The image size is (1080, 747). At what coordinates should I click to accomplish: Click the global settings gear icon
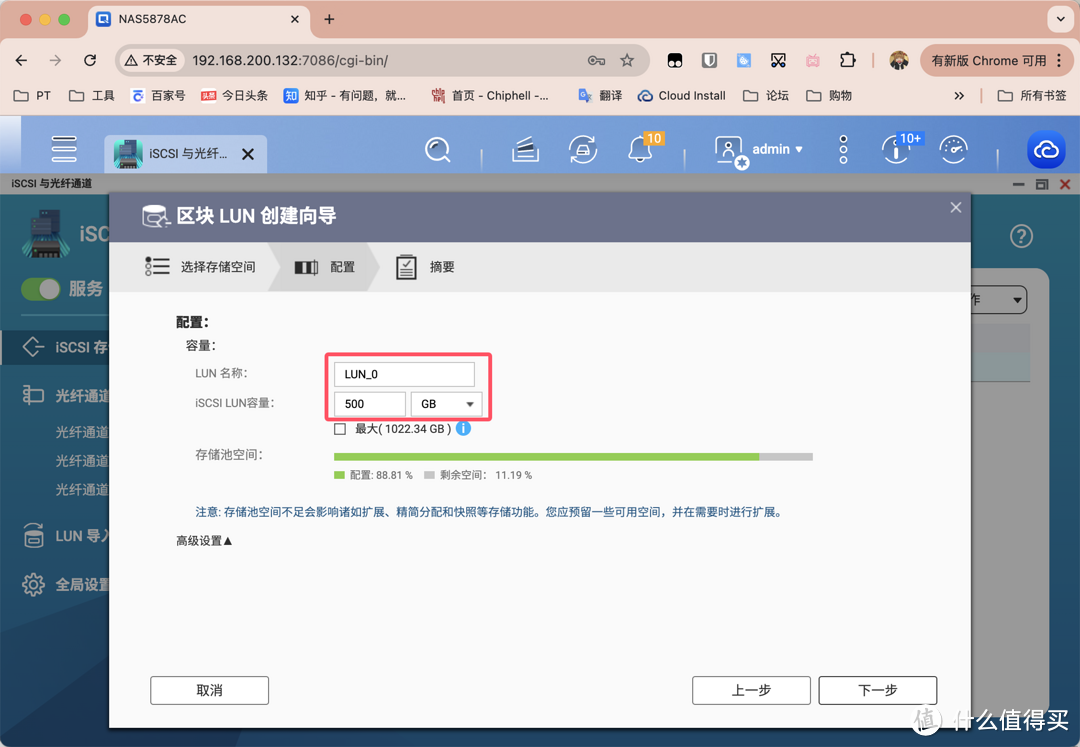click(33, 585)
